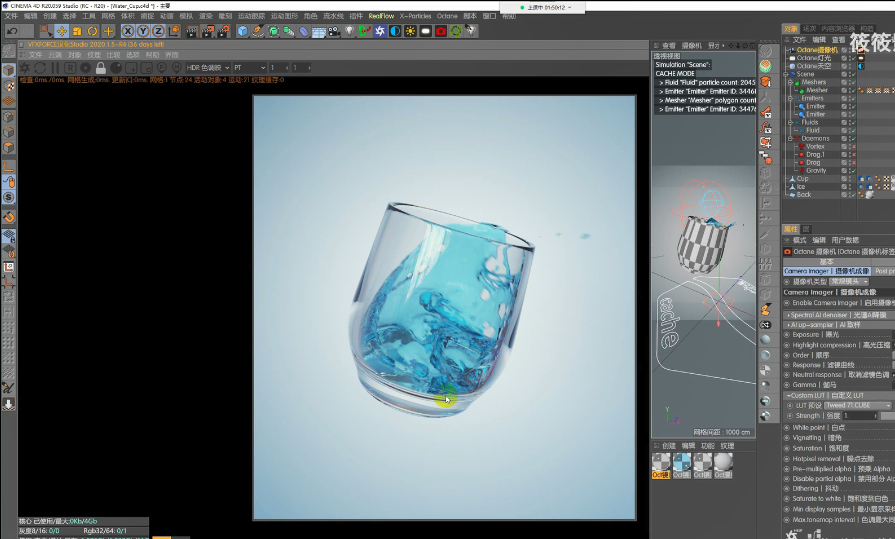Click the Undo arrow in top toolbar

click(12, 31)
